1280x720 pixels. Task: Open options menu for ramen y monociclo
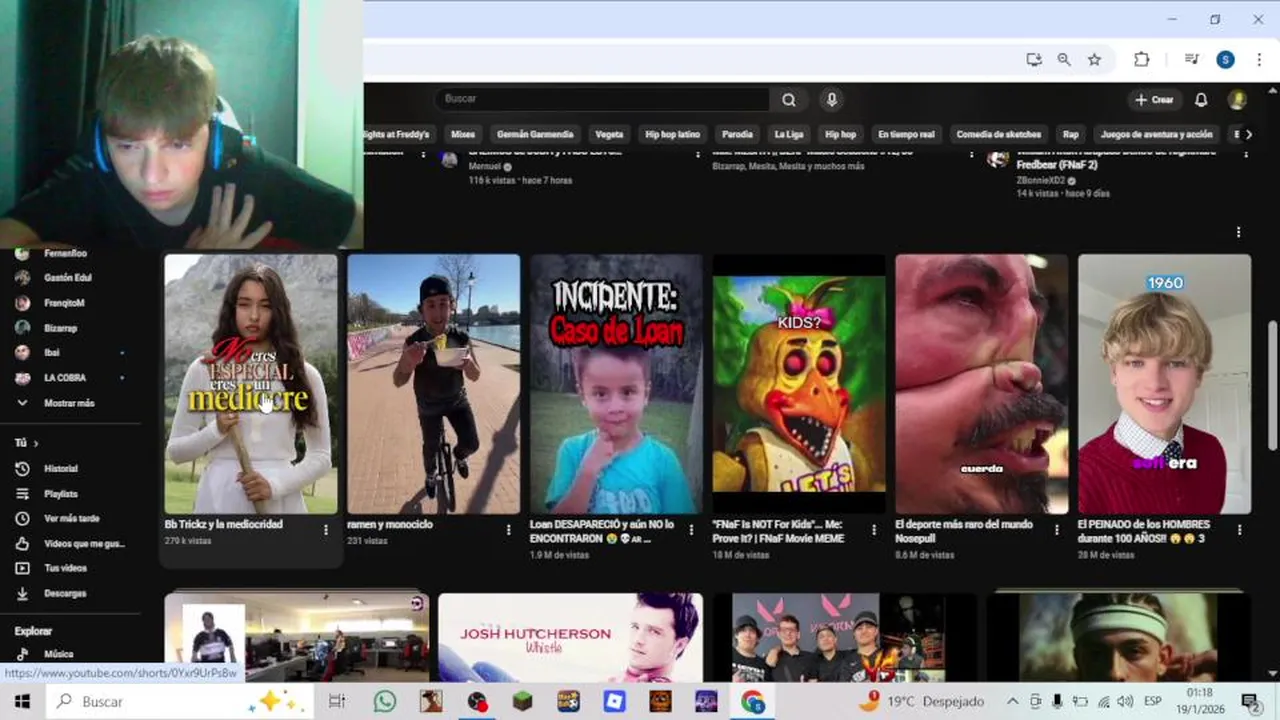coord(508,530)
